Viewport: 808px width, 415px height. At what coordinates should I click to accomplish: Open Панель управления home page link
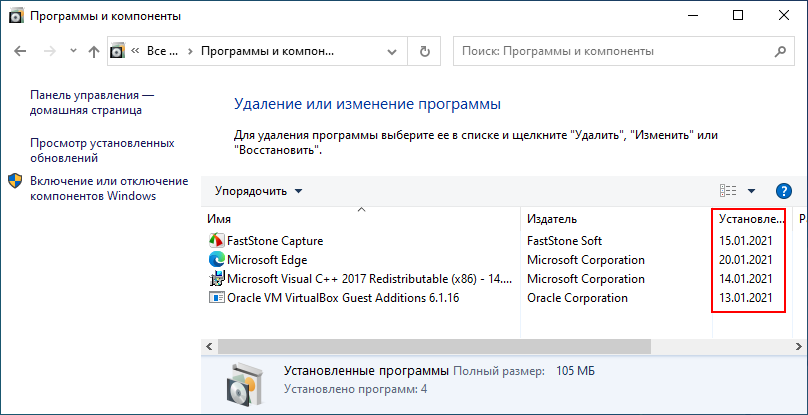point(92,103)
